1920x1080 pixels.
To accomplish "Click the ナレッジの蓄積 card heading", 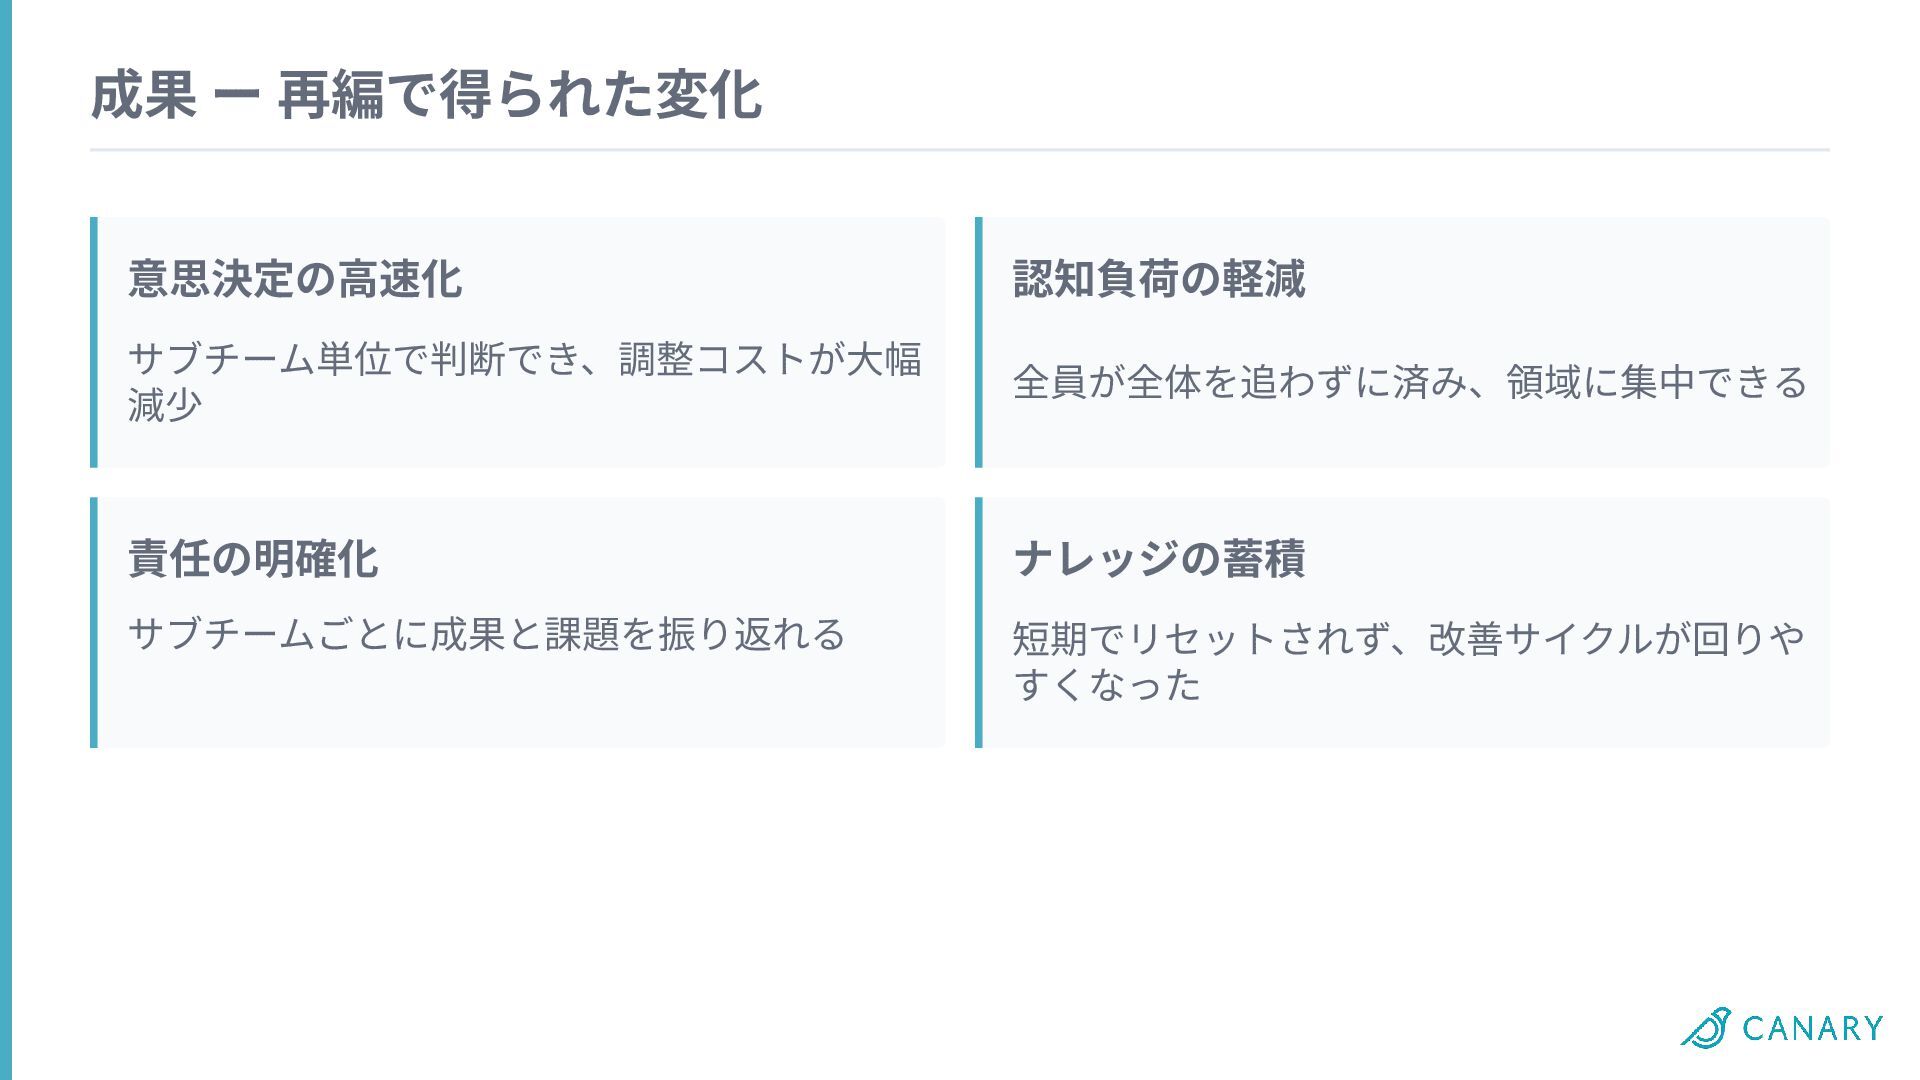I will point(1159,559).
